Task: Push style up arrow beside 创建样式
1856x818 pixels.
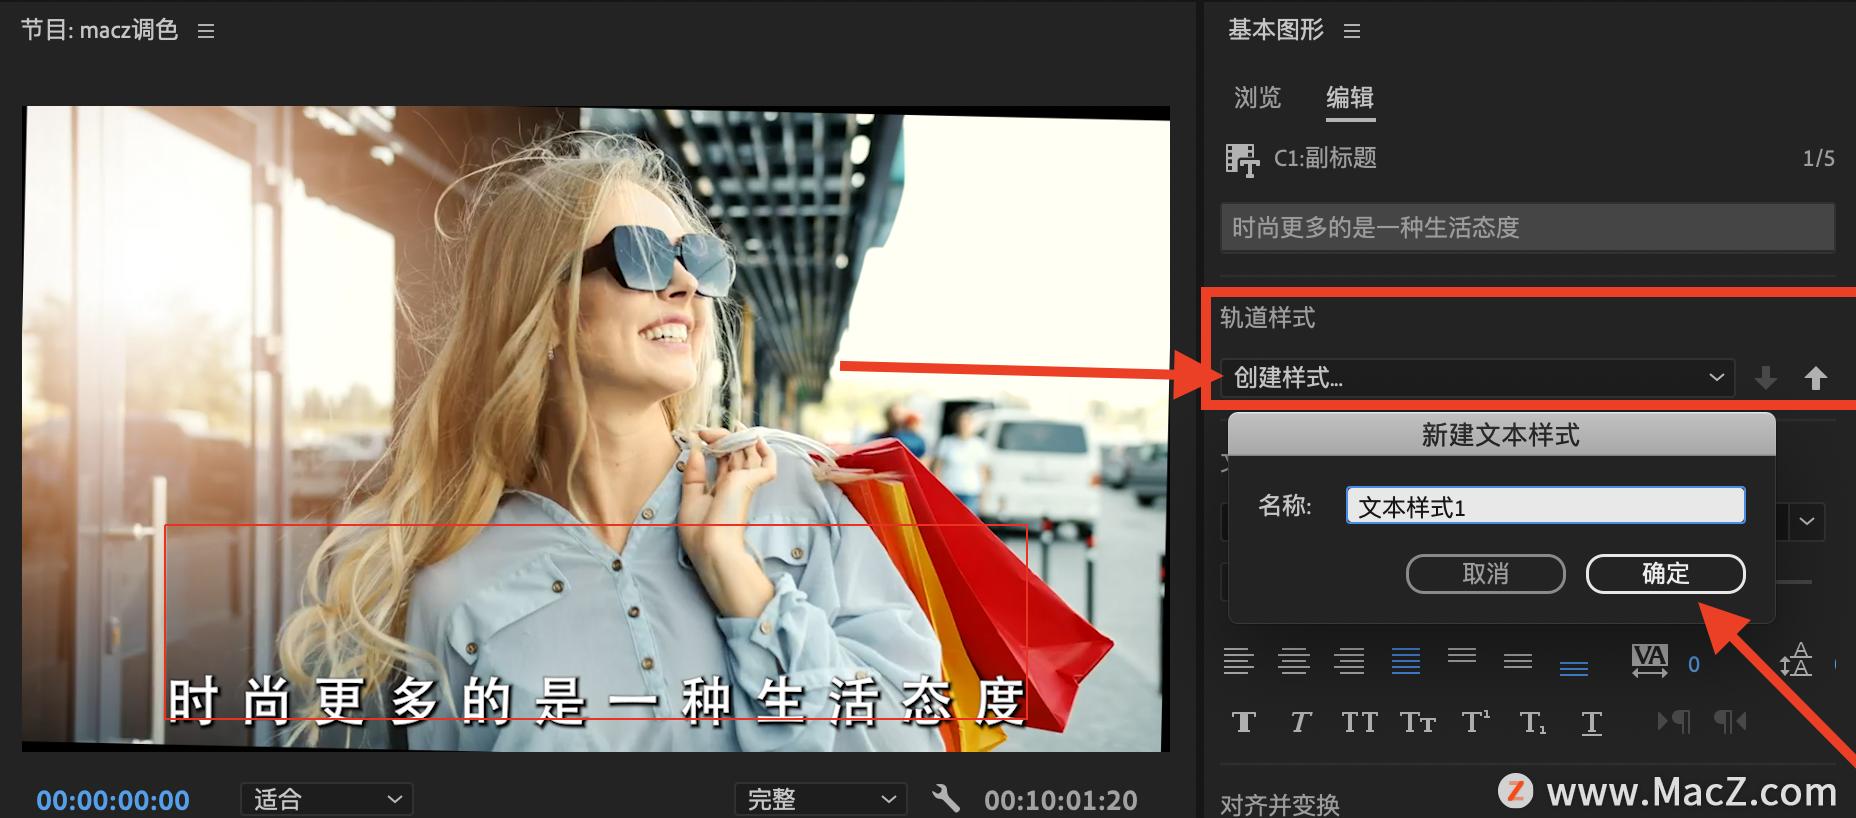Action: [x=1815, y=378]
